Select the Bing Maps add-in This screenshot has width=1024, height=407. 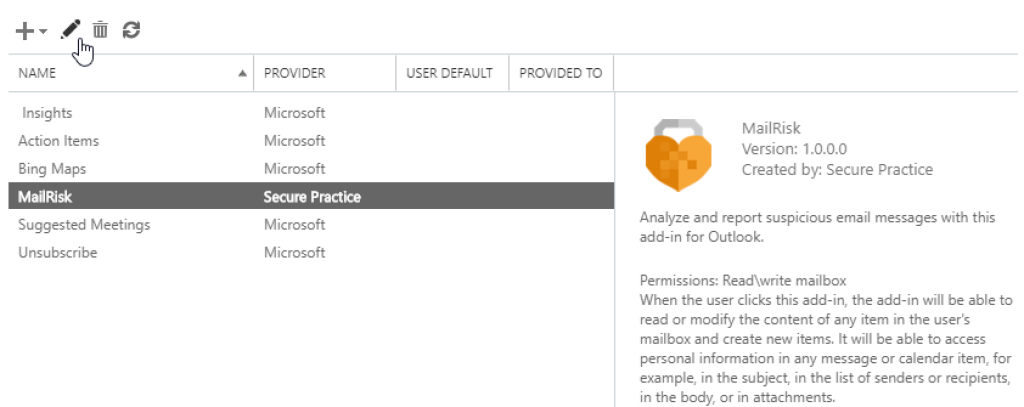coord(52,169)
